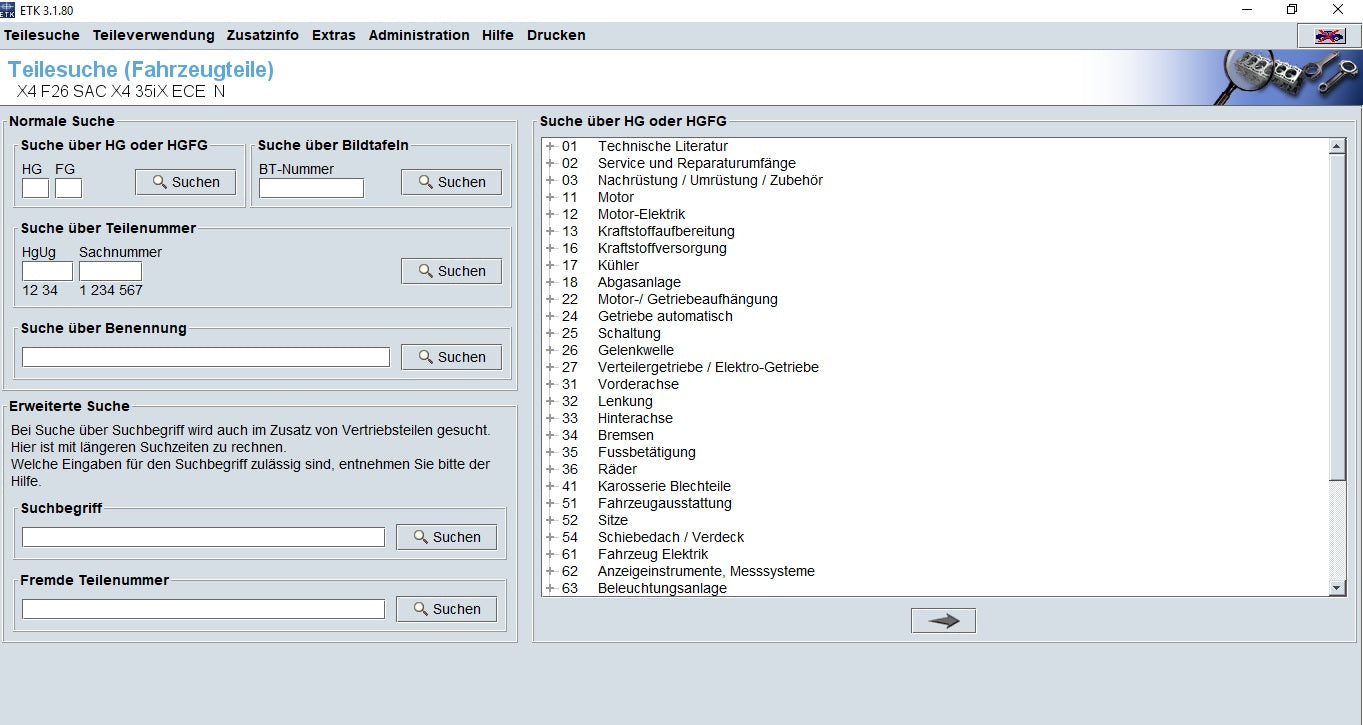Expand the 34 Bremsen group
The height and width of the screenshot is (725, 1363).
550,435
